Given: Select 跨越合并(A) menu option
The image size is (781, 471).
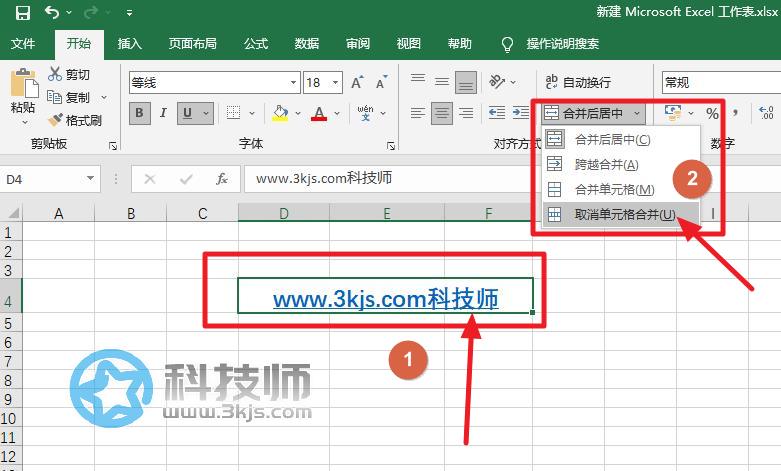Looking at the screenshot, I should tap(621, 164).
